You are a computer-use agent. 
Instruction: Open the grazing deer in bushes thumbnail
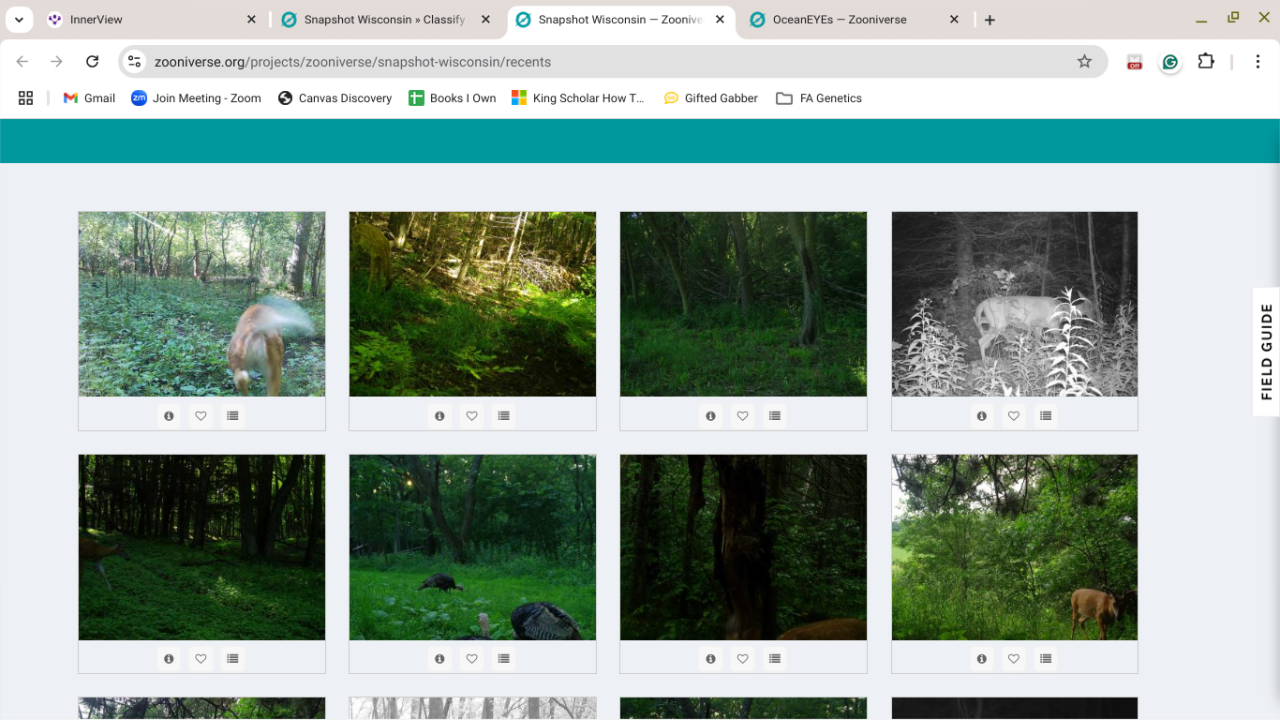point(1015,547)
